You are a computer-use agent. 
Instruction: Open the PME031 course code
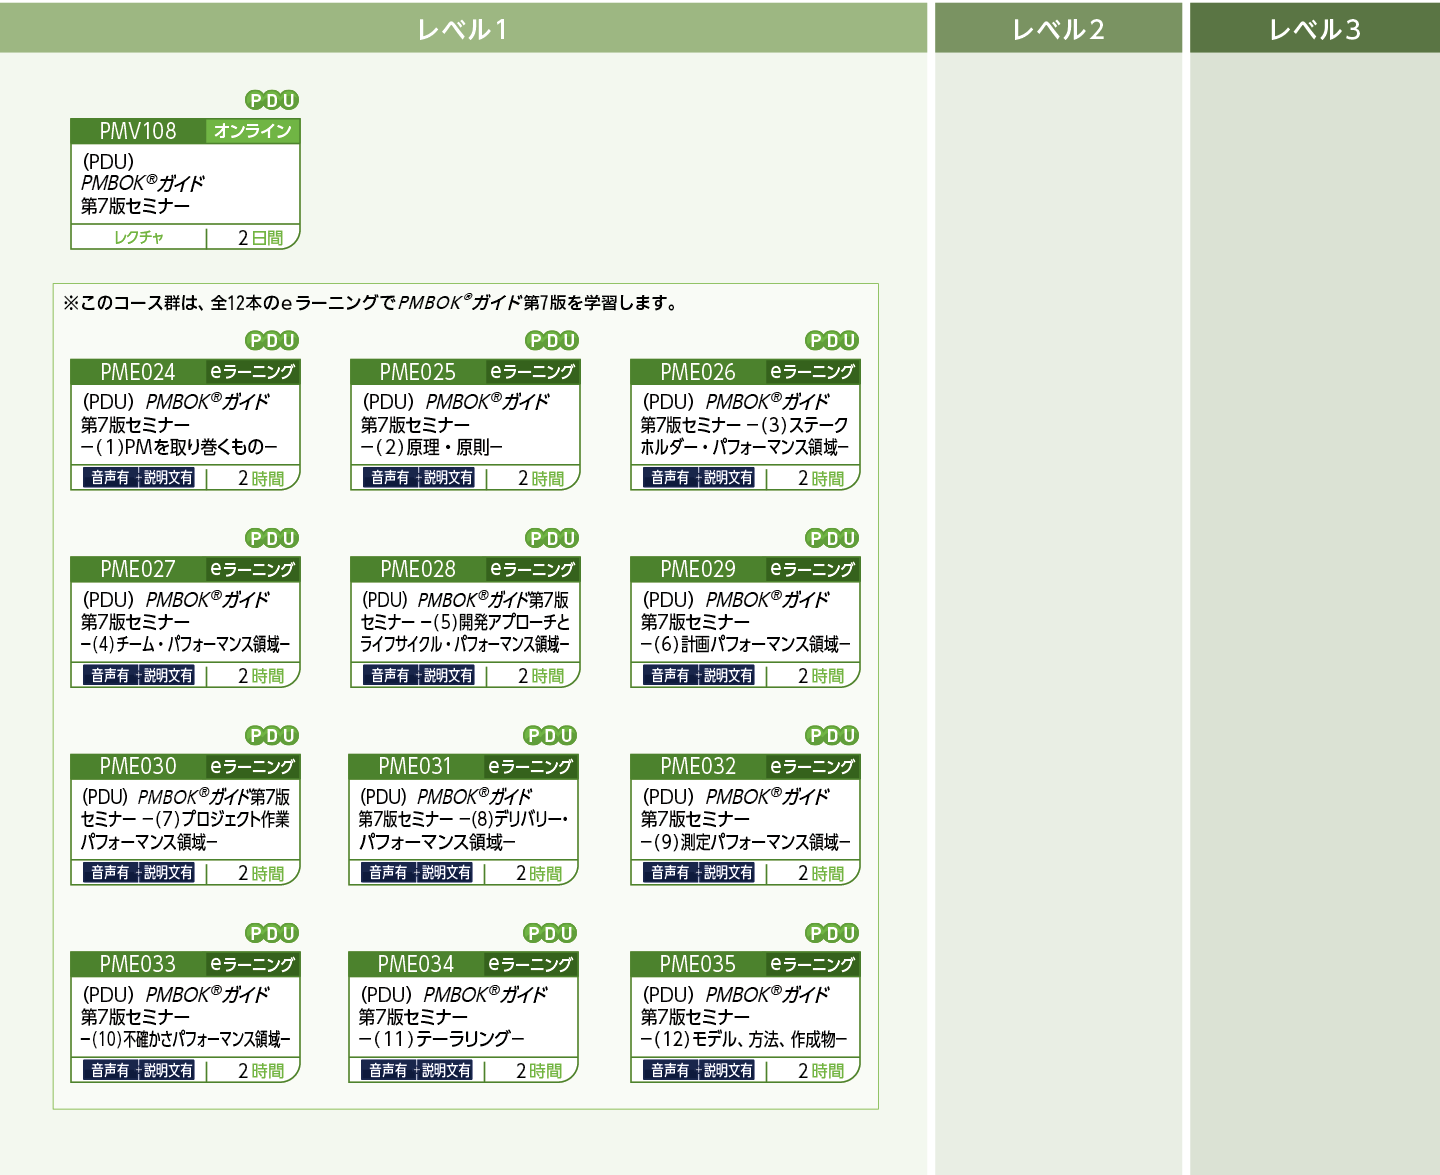coord(416,767)
